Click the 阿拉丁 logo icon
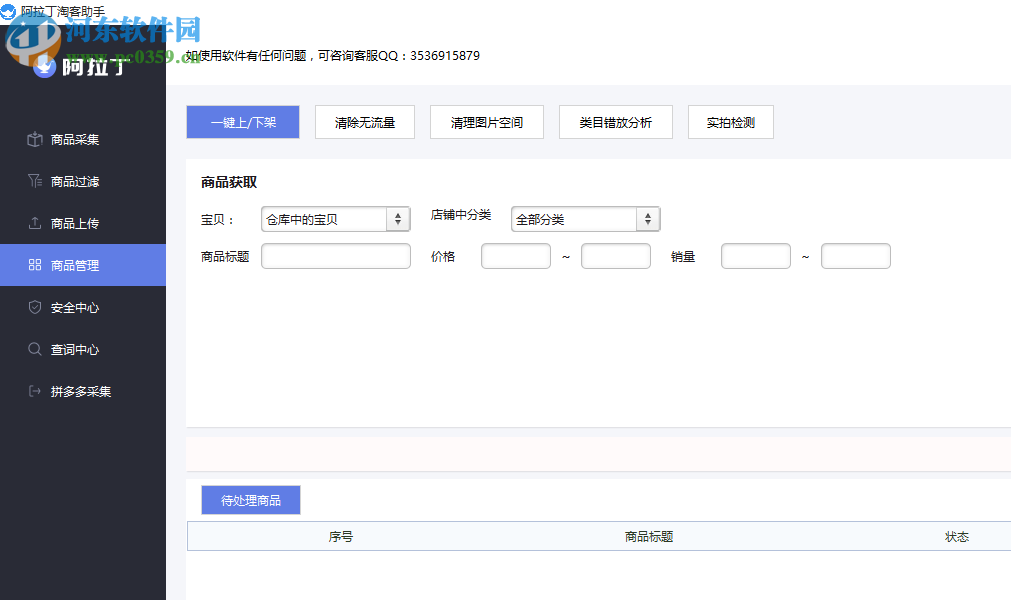 (44, 66)
